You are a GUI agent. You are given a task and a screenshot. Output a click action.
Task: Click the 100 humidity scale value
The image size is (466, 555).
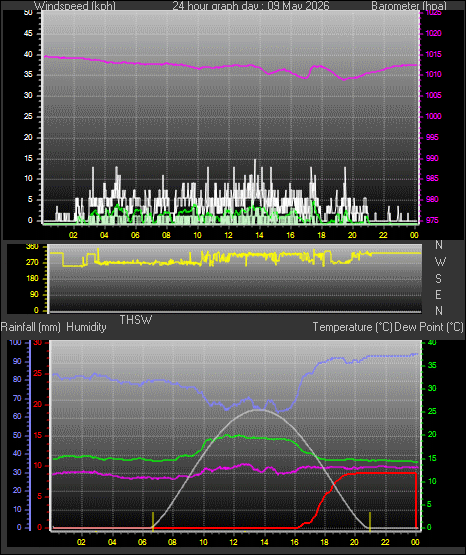tap(16, 342)
